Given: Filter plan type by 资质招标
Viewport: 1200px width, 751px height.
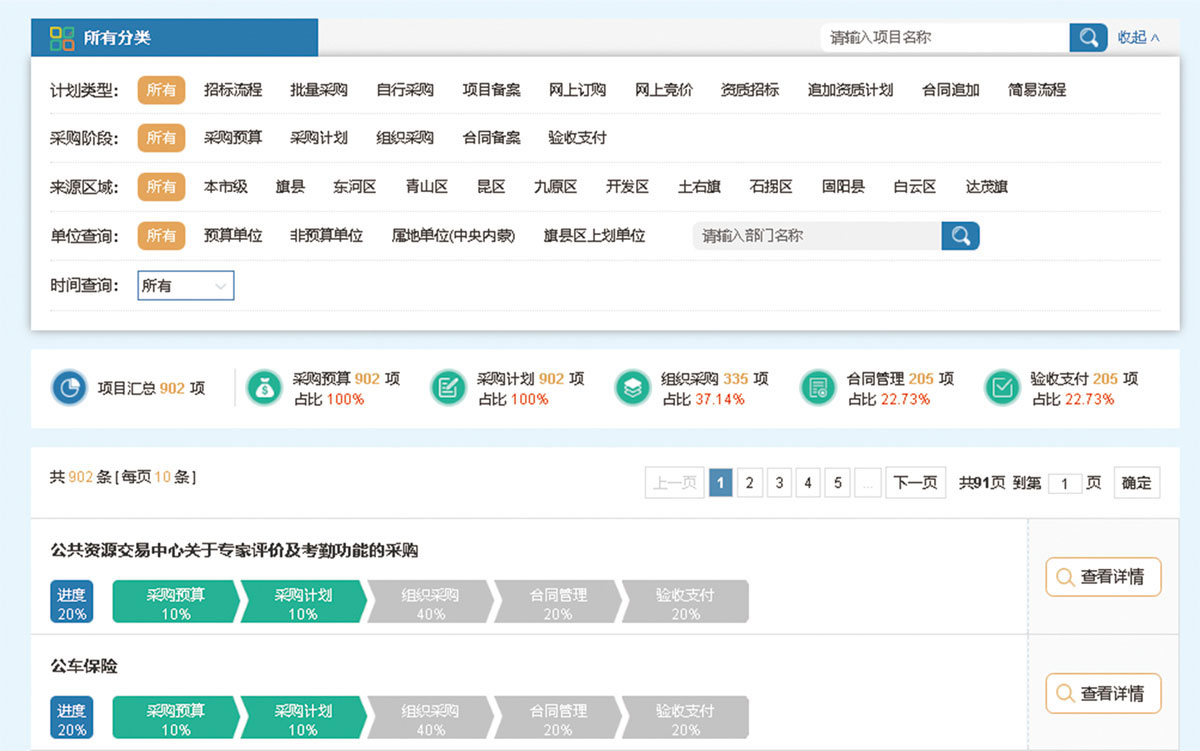Looking at the screenshot, I should coord(750,90).
